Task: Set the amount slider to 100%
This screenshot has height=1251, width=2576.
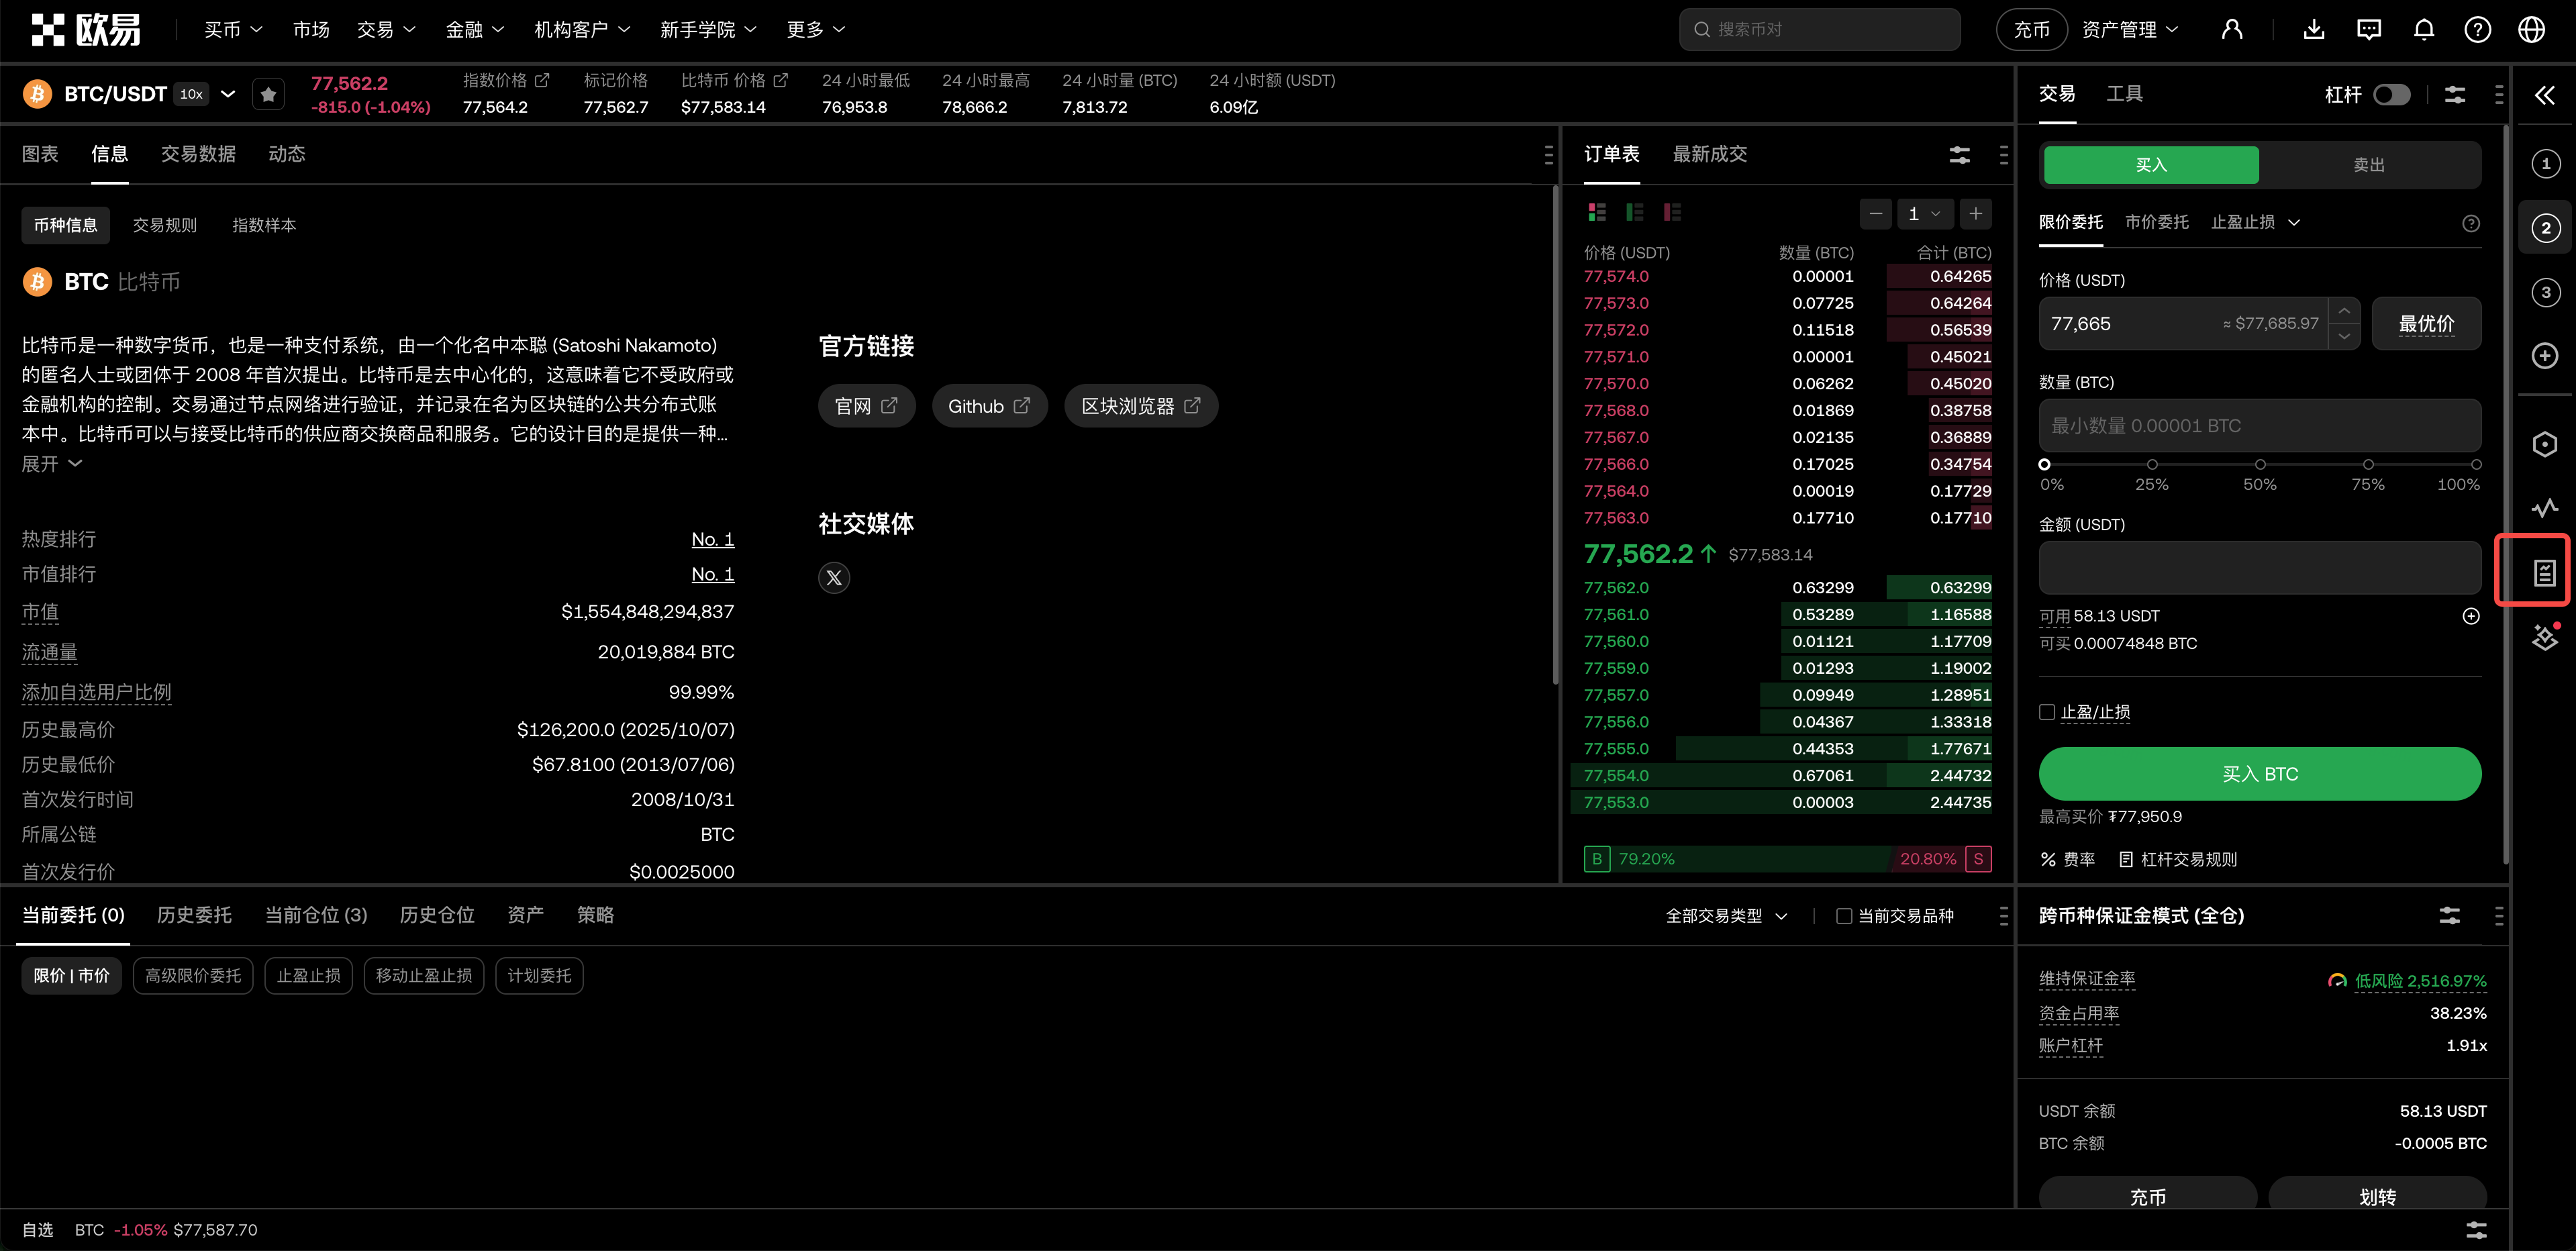Action: [2476, 465]
